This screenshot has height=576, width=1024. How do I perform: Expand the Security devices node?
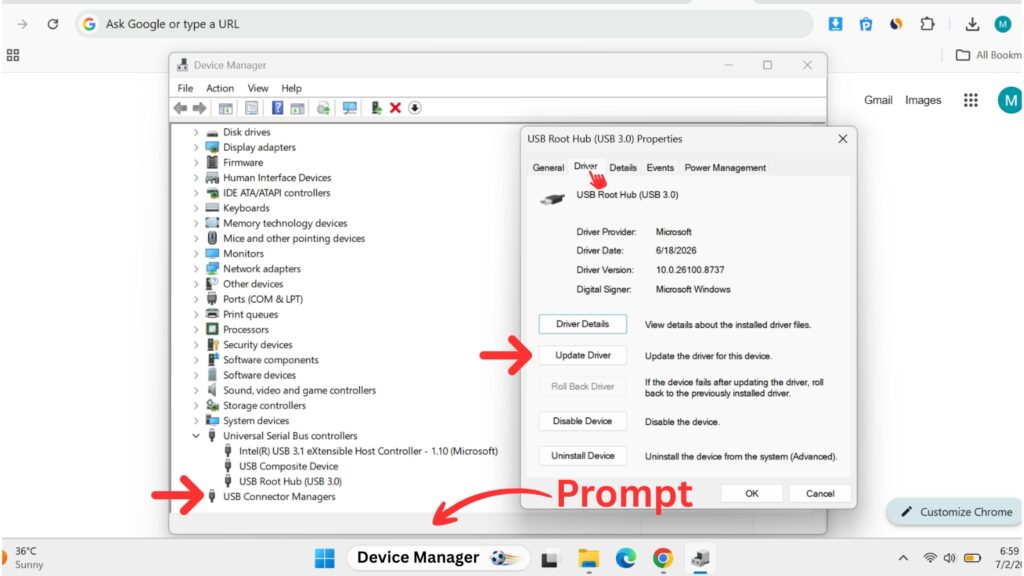pos(196,345)
